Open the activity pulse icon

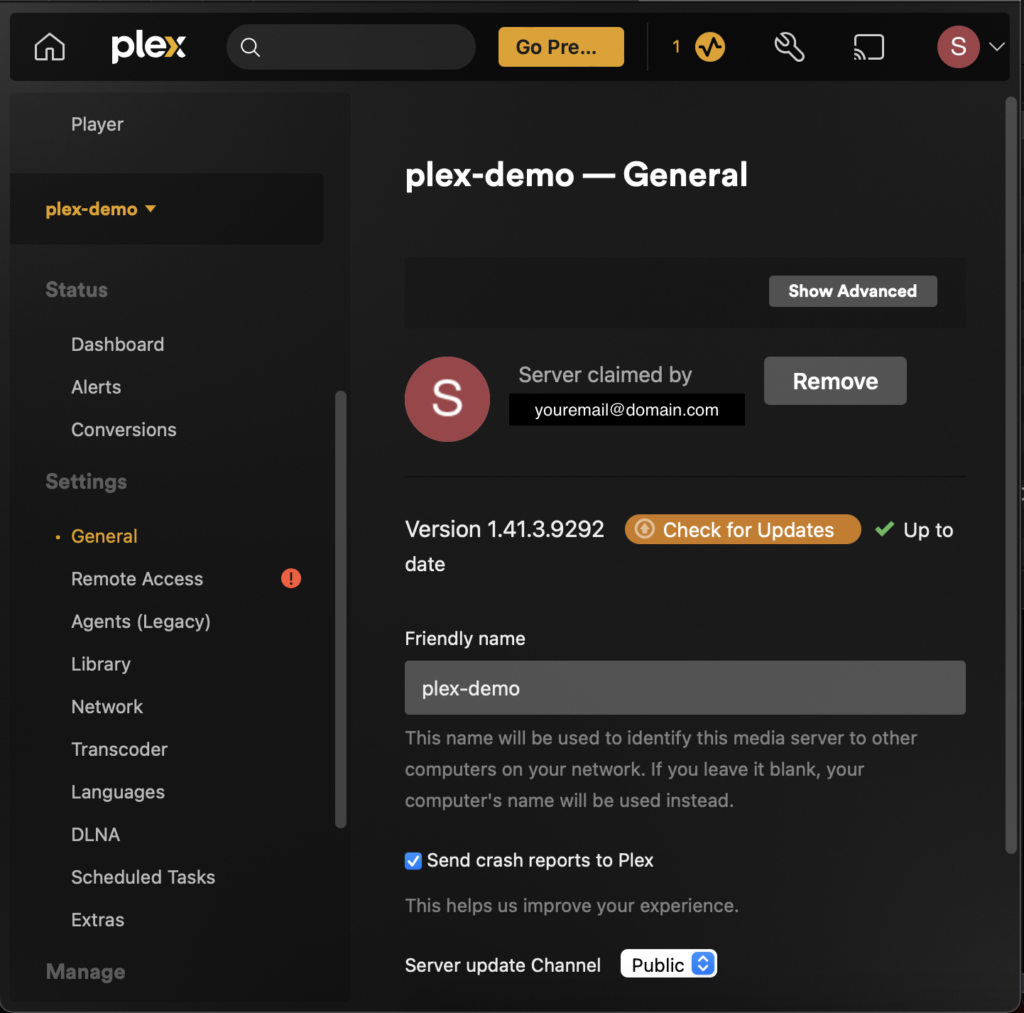pos(710,47)
